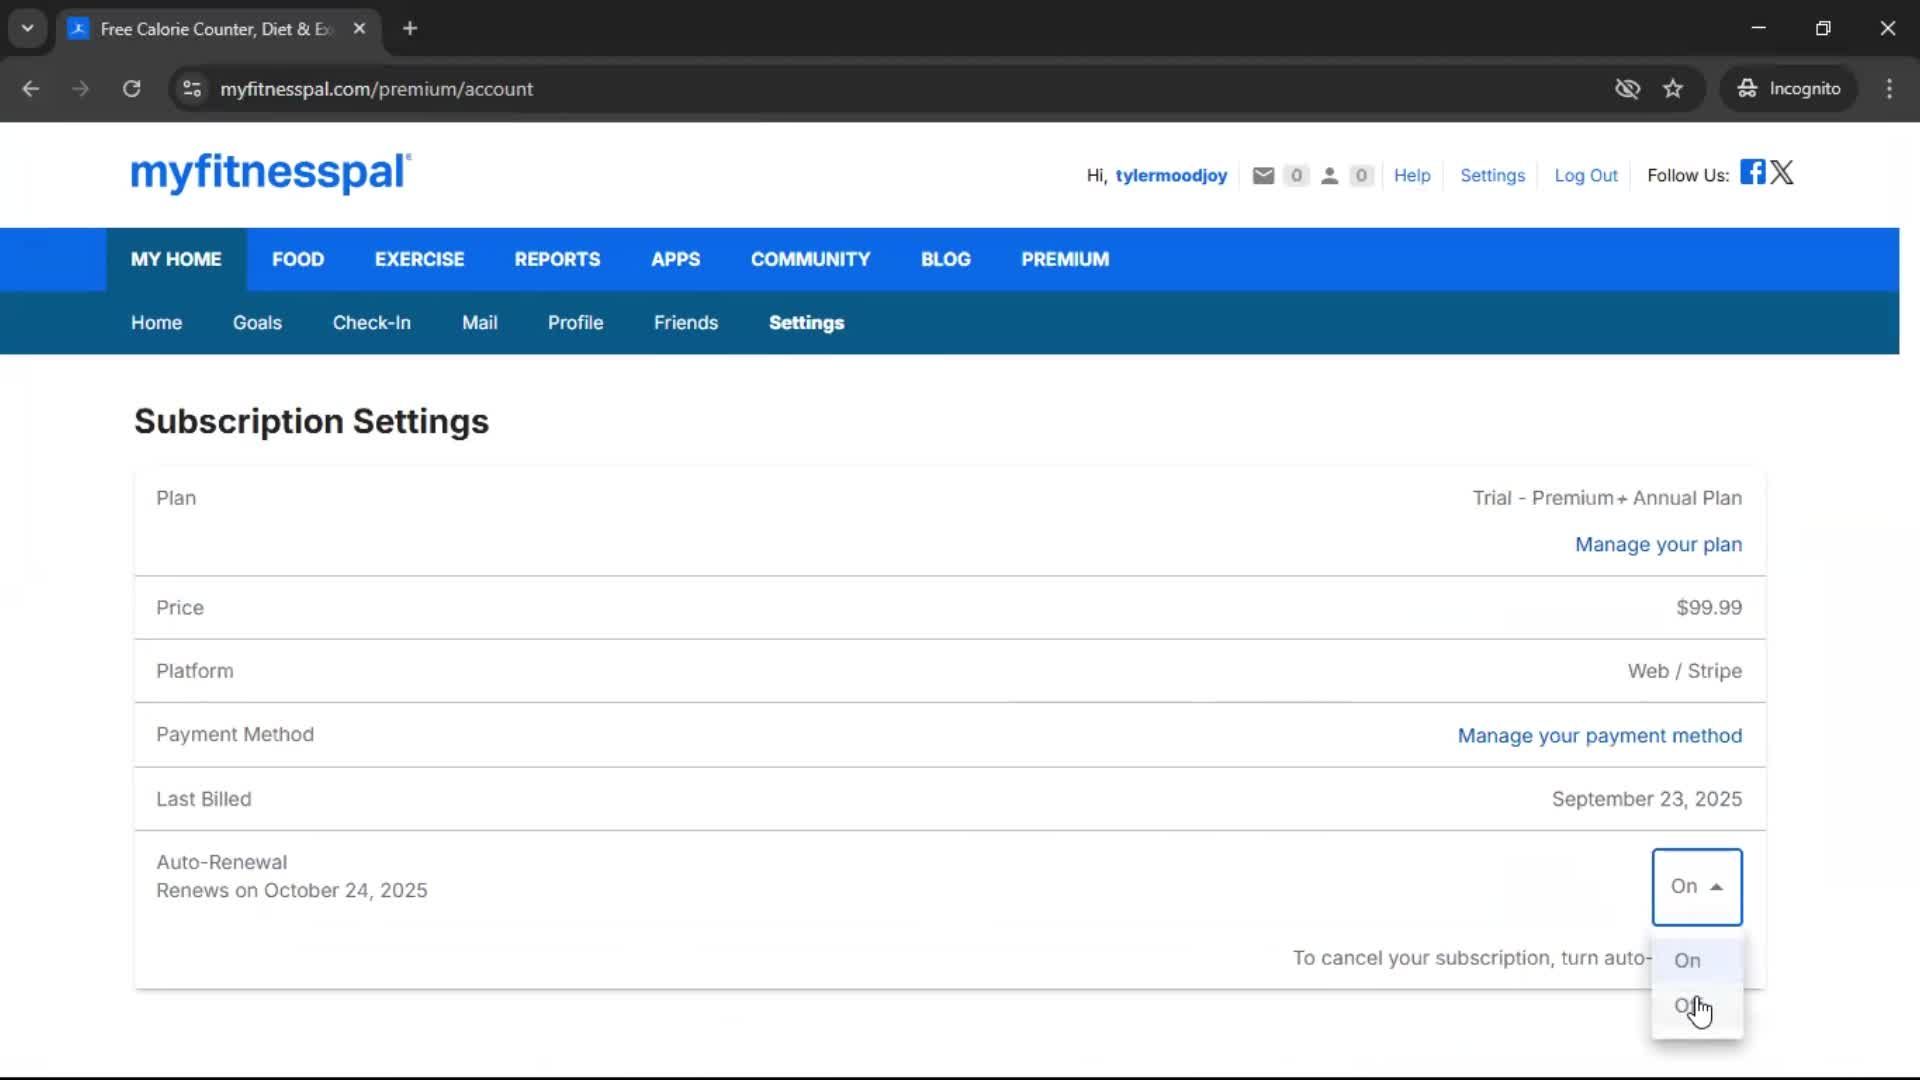
Task: Collapse the Auto-Renewal On dropdown
Action: pyautogui.click(x=1697, y=887)
